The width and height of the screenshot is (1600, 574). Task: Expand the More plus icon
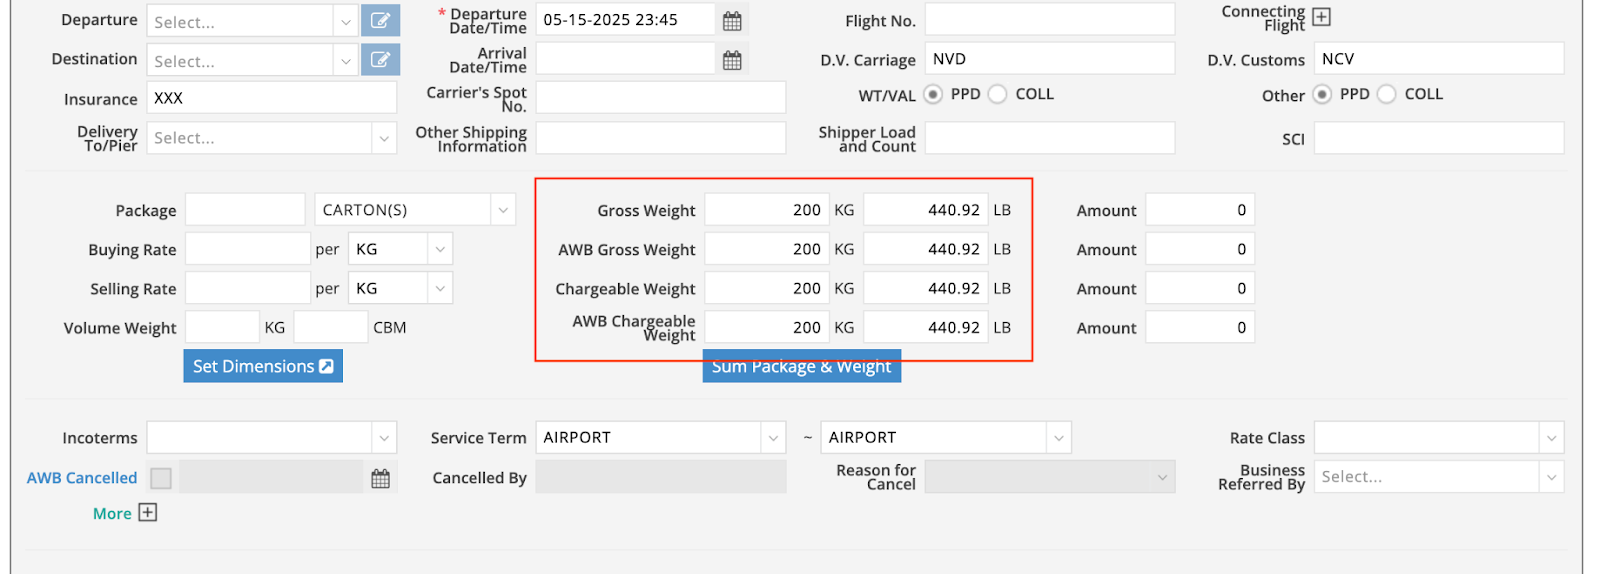[x=148, y=513]
